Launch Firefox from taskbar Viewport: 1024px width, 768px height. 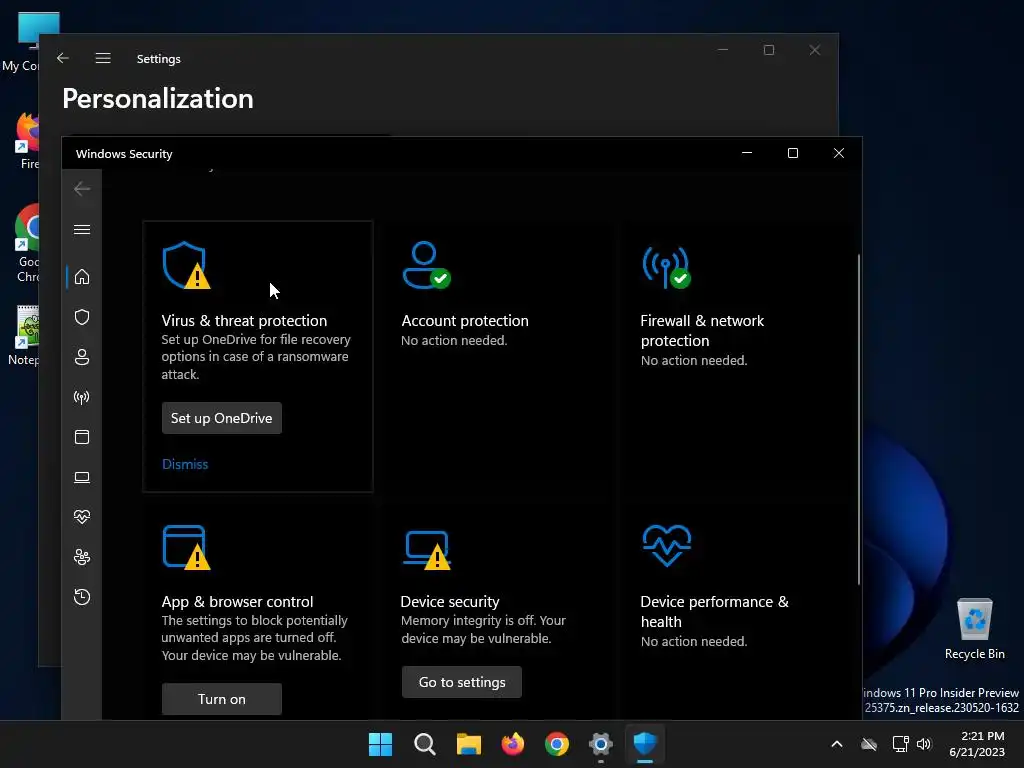pyautogui.click(x=513, y=744)
